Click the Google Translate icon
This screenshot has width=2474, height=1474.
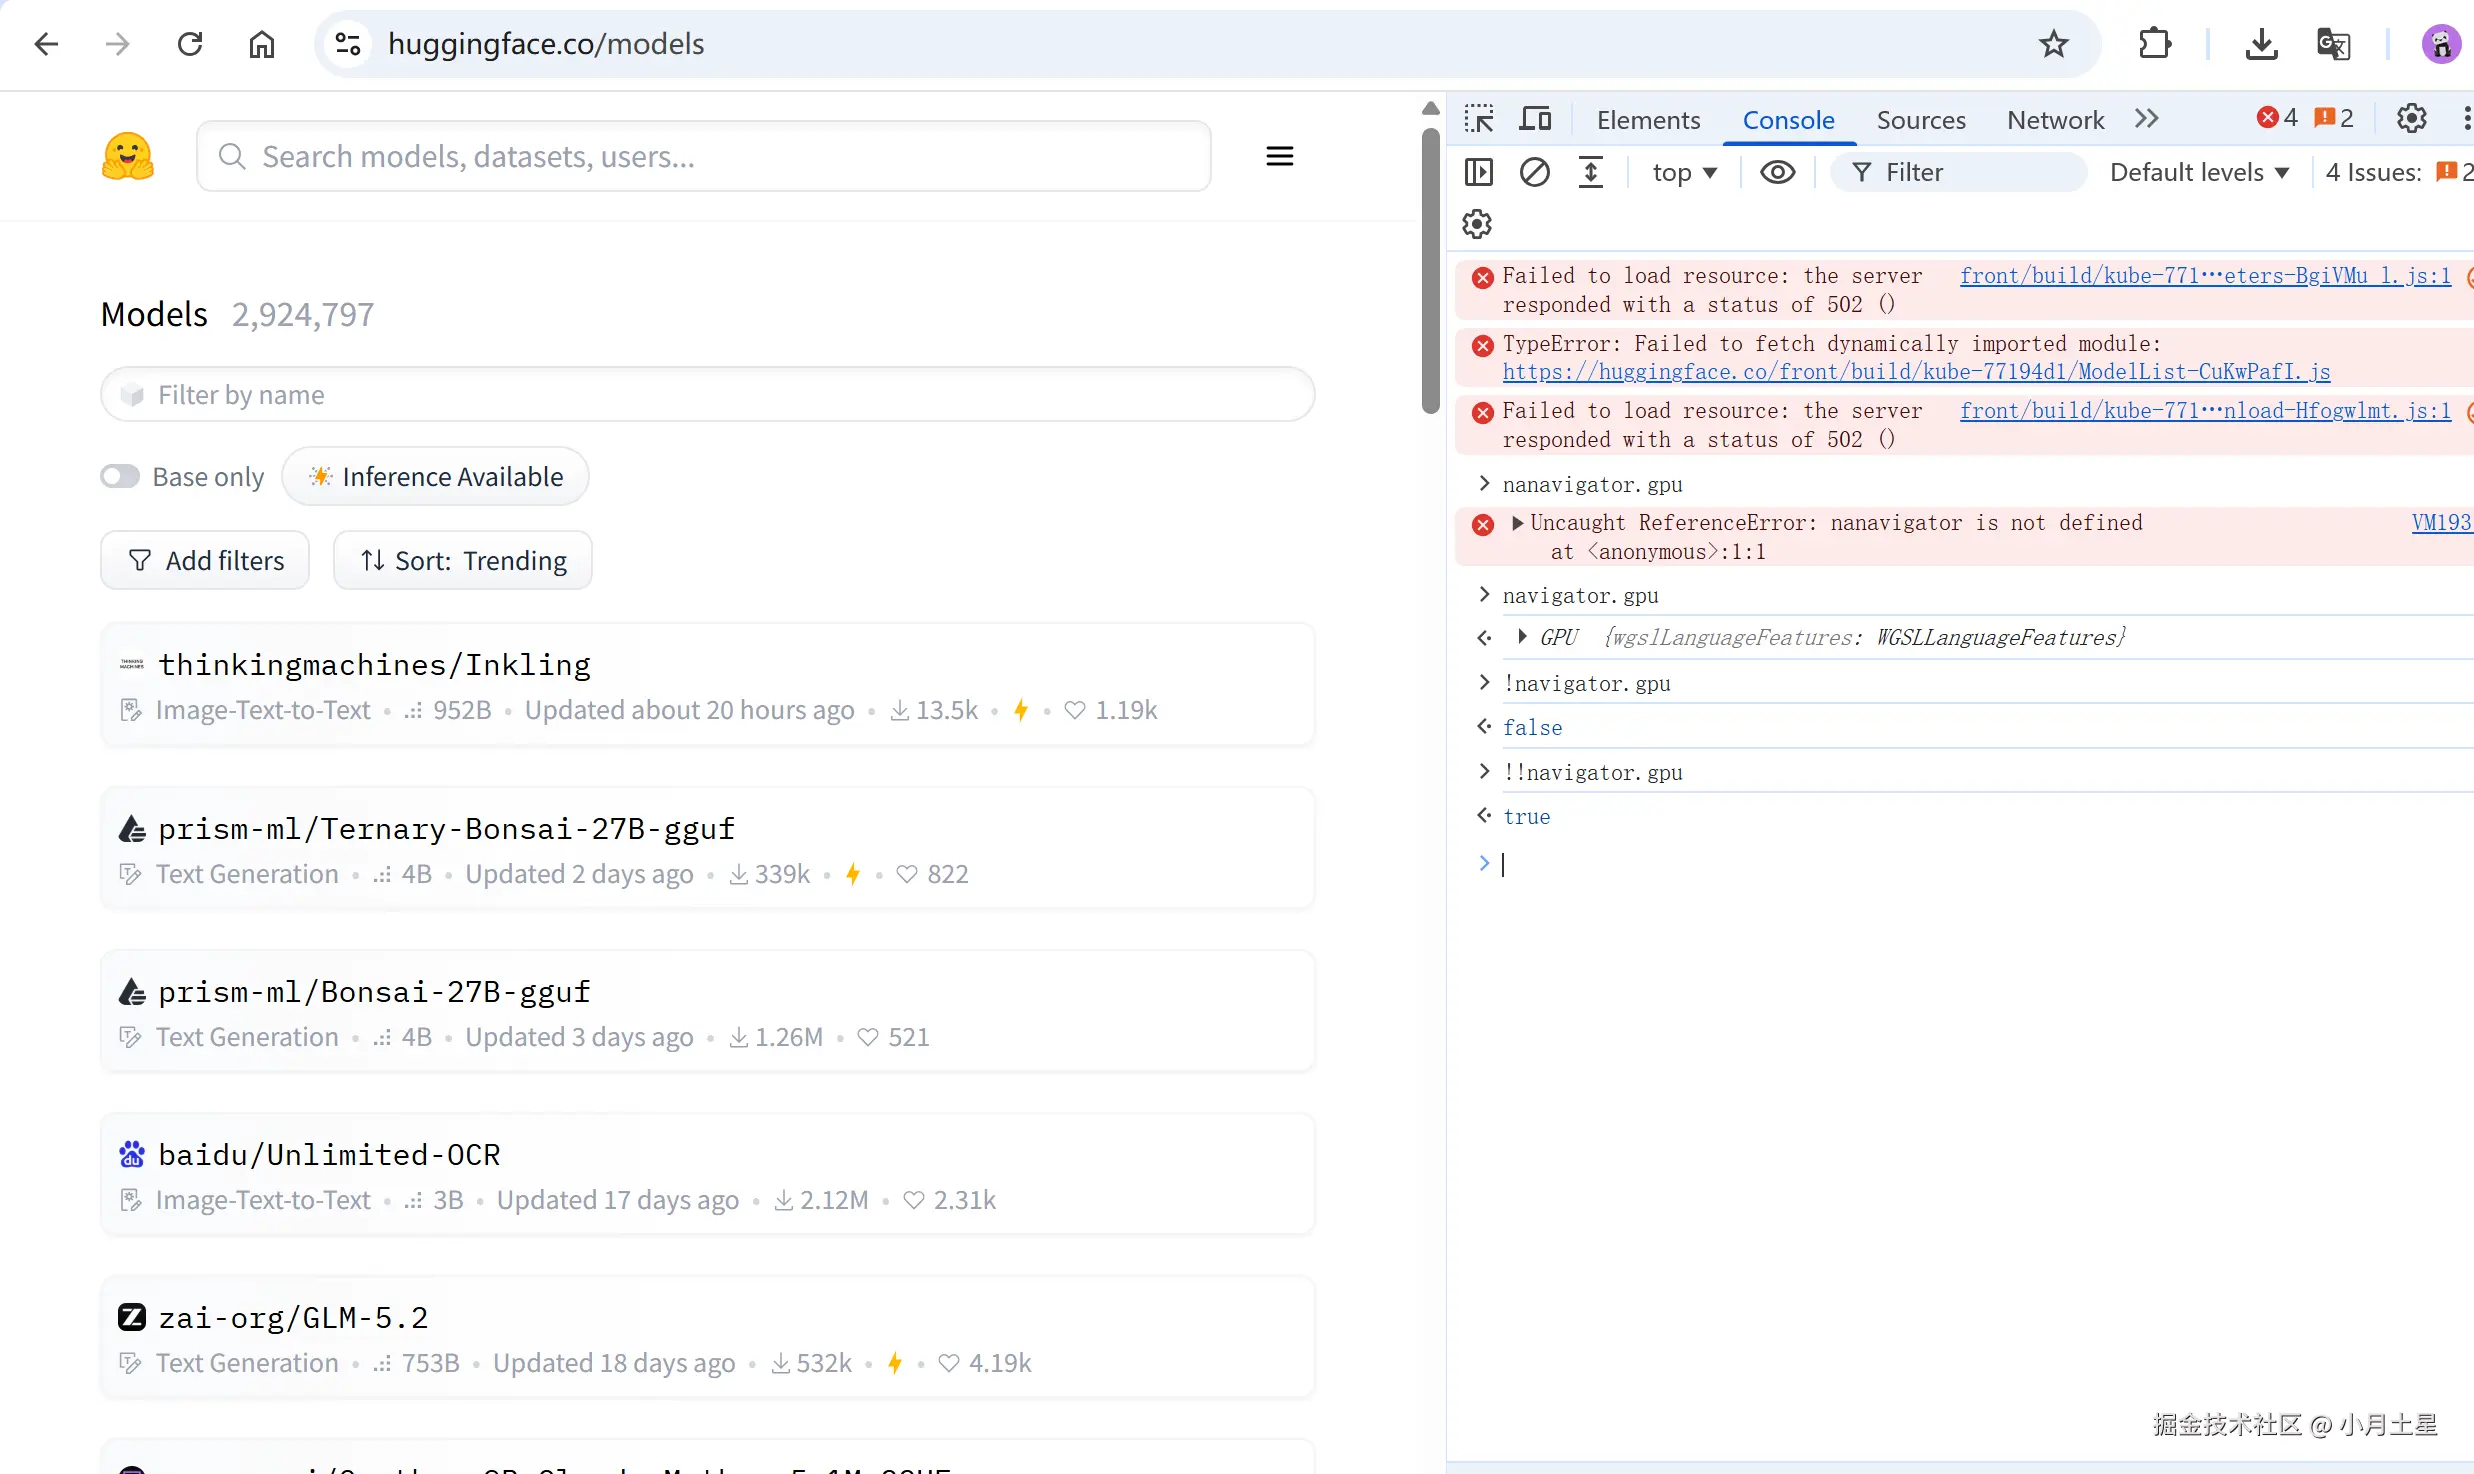2334,44
